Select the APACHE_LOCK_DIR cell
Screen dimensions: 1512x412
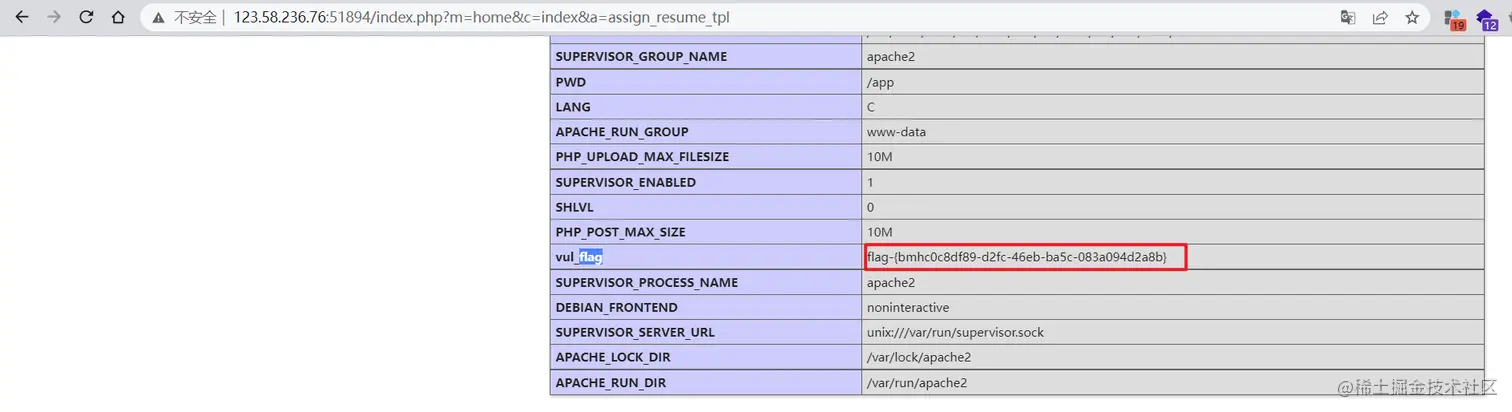tap(706, 357)
